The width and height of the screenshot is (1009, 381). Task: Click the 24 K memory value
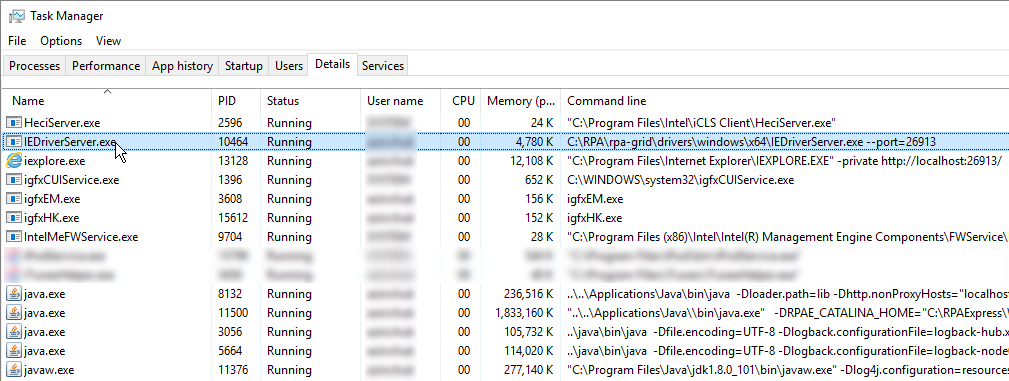pos(541,122)
